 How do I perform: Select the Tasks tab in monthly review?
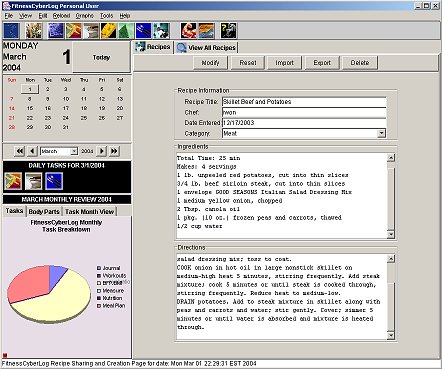tap(15, 211)
